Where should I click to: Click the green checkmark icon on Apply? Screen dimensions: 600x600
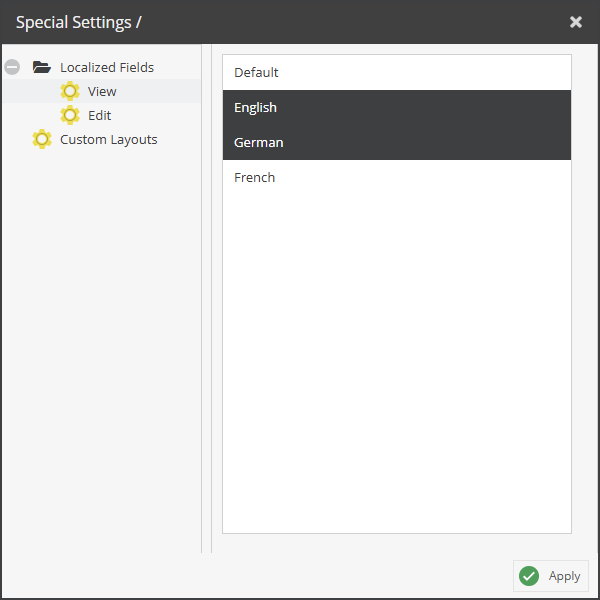[529, 576]
